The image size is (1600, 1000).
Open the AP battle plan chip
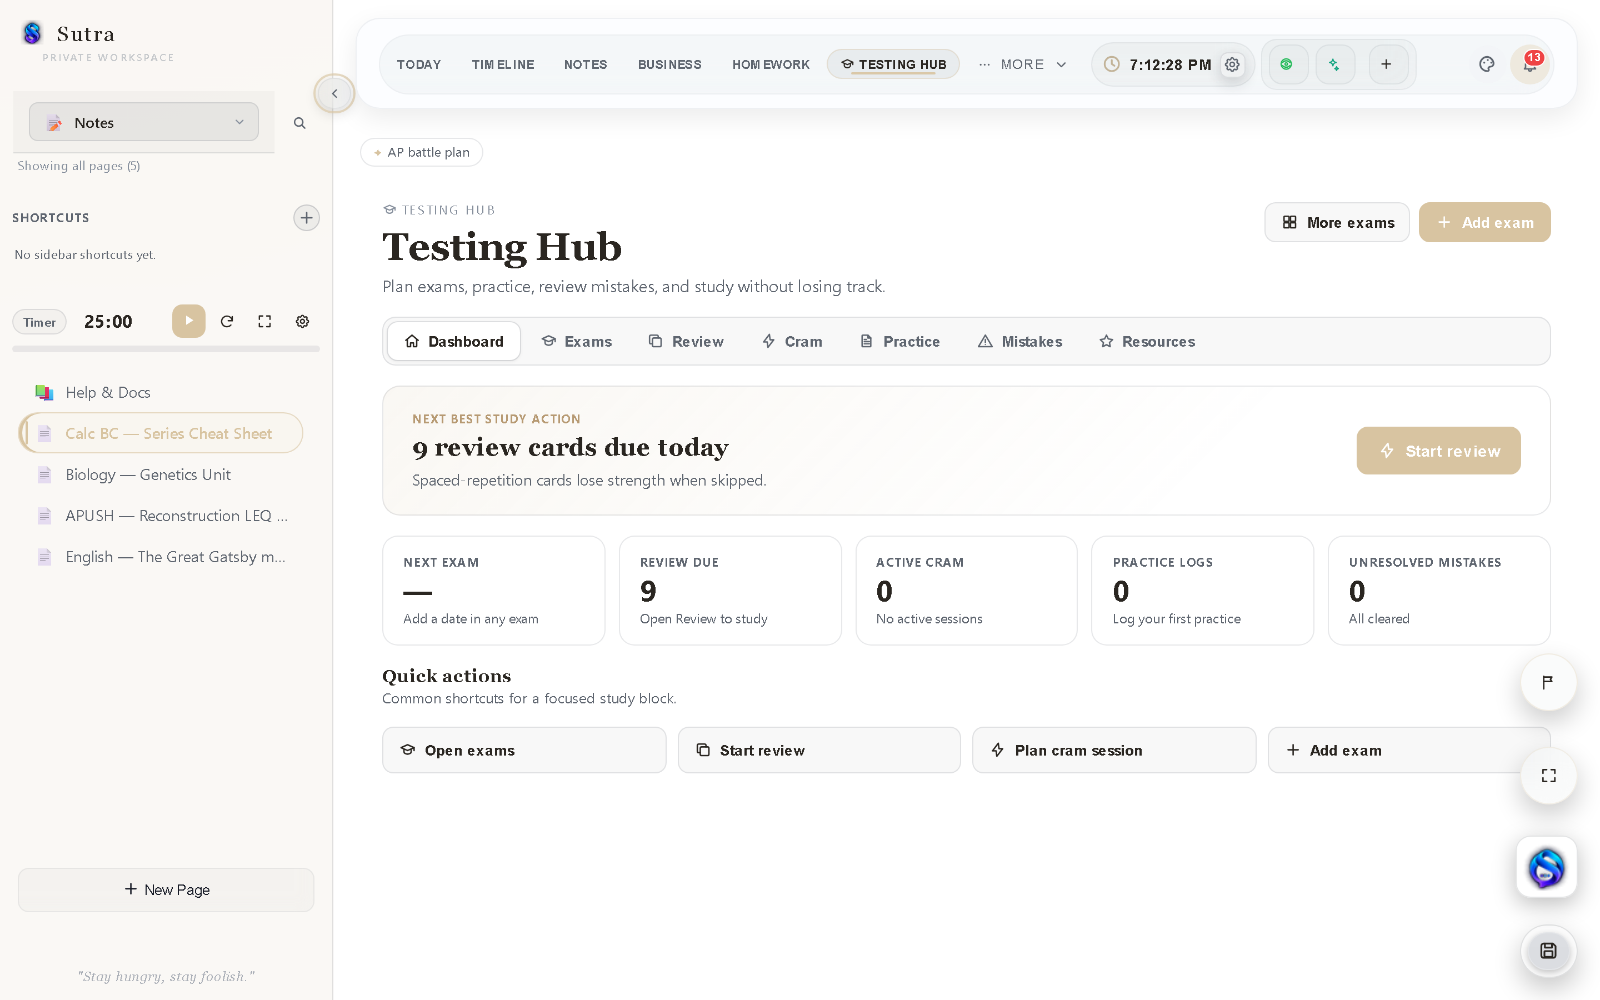421,152
